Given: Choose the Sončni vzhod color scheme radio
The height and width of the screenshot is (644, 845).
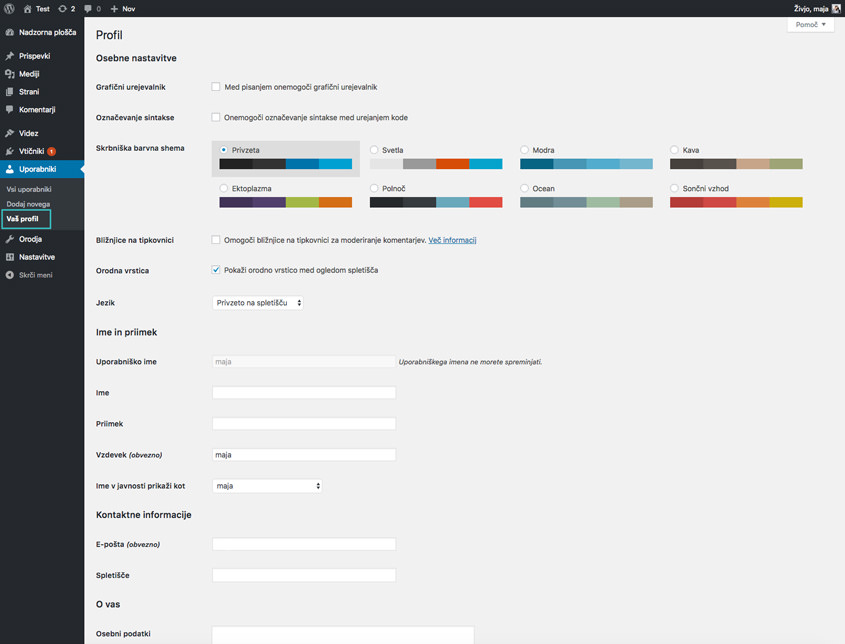Looking at the screenshot, I should 674,188.
